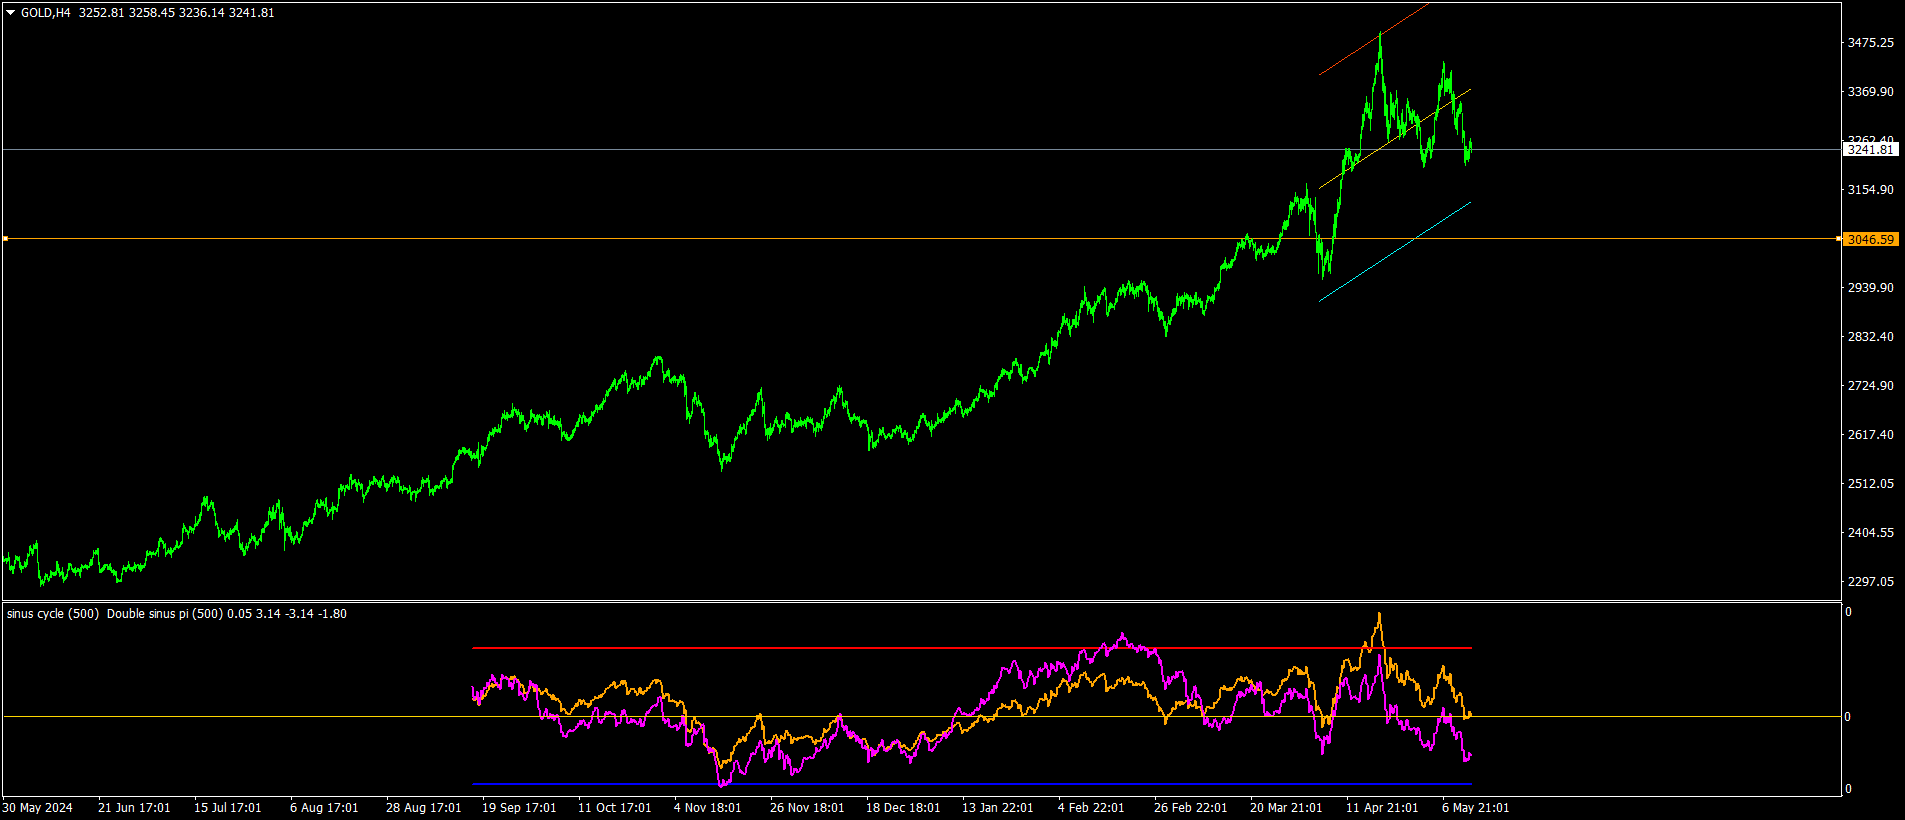1905x820 pixels.
Task: Click the 30 May 2024 date label
Action: (38, 808)
